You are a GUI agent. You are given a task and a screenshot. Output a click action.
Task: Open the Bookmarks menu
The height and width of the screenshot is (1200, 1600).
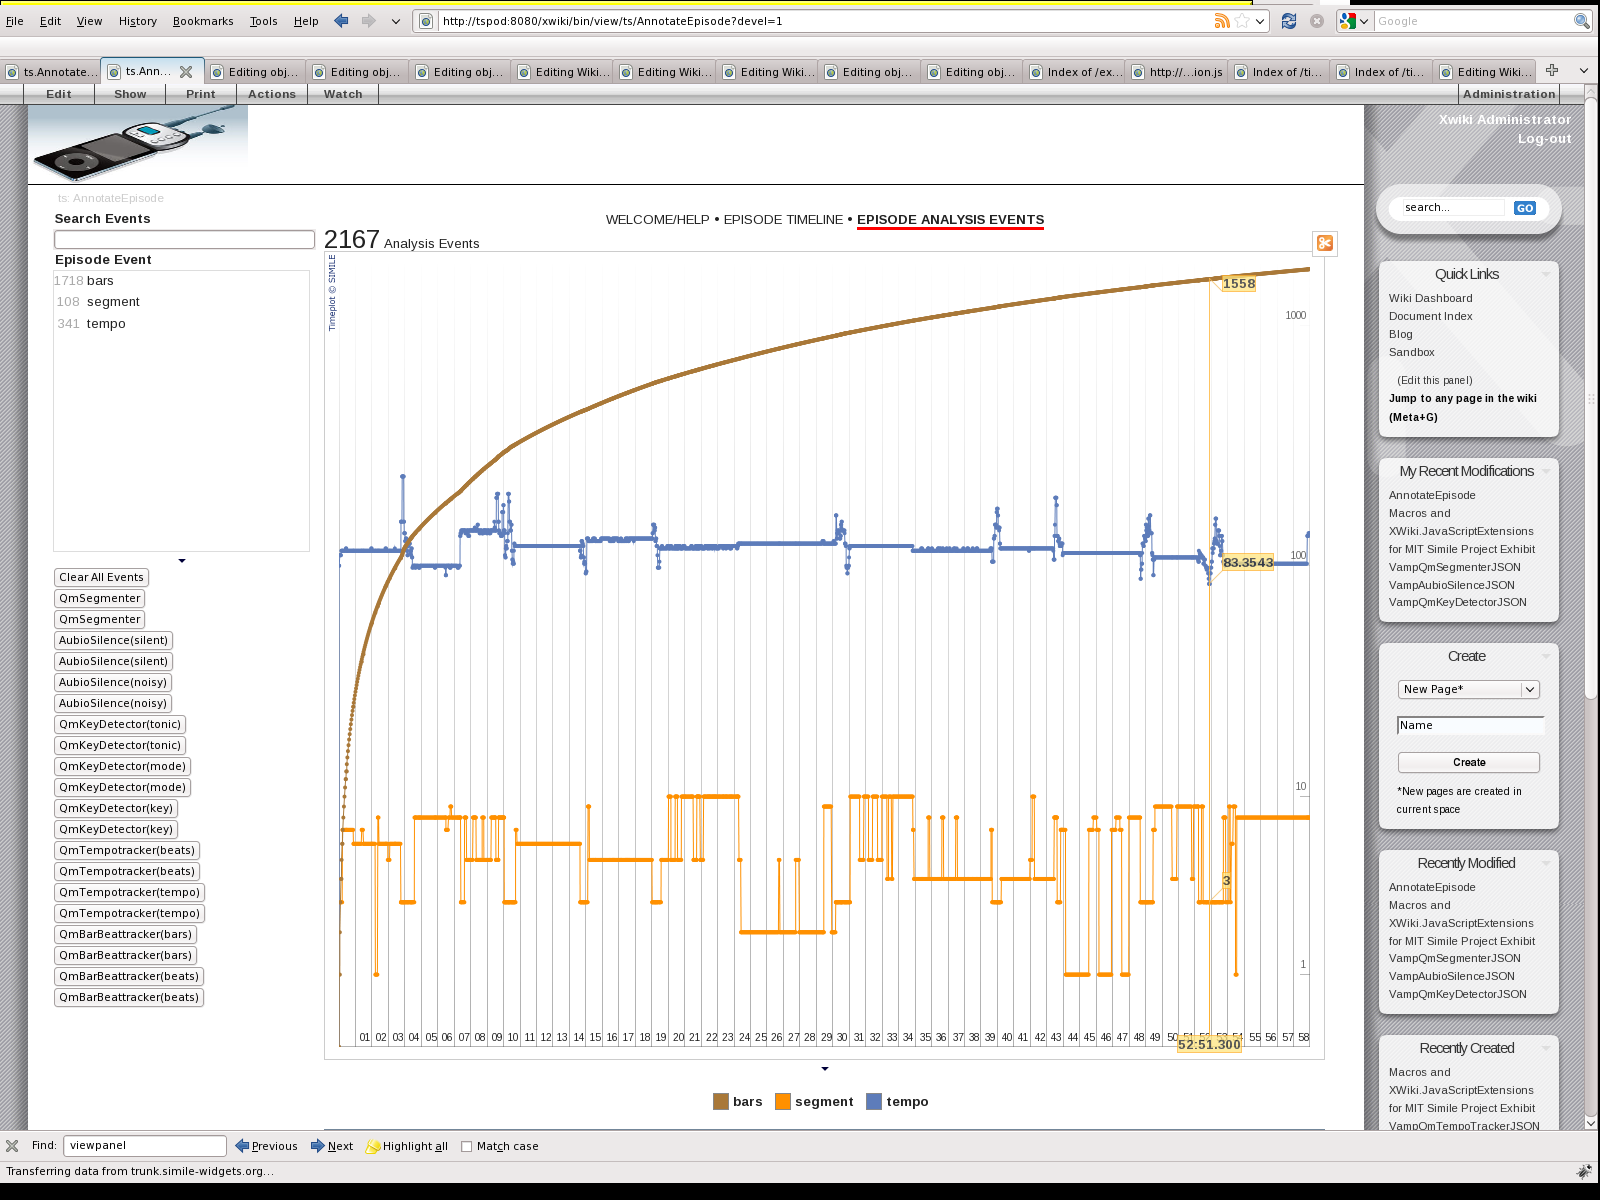pos(203,21)
